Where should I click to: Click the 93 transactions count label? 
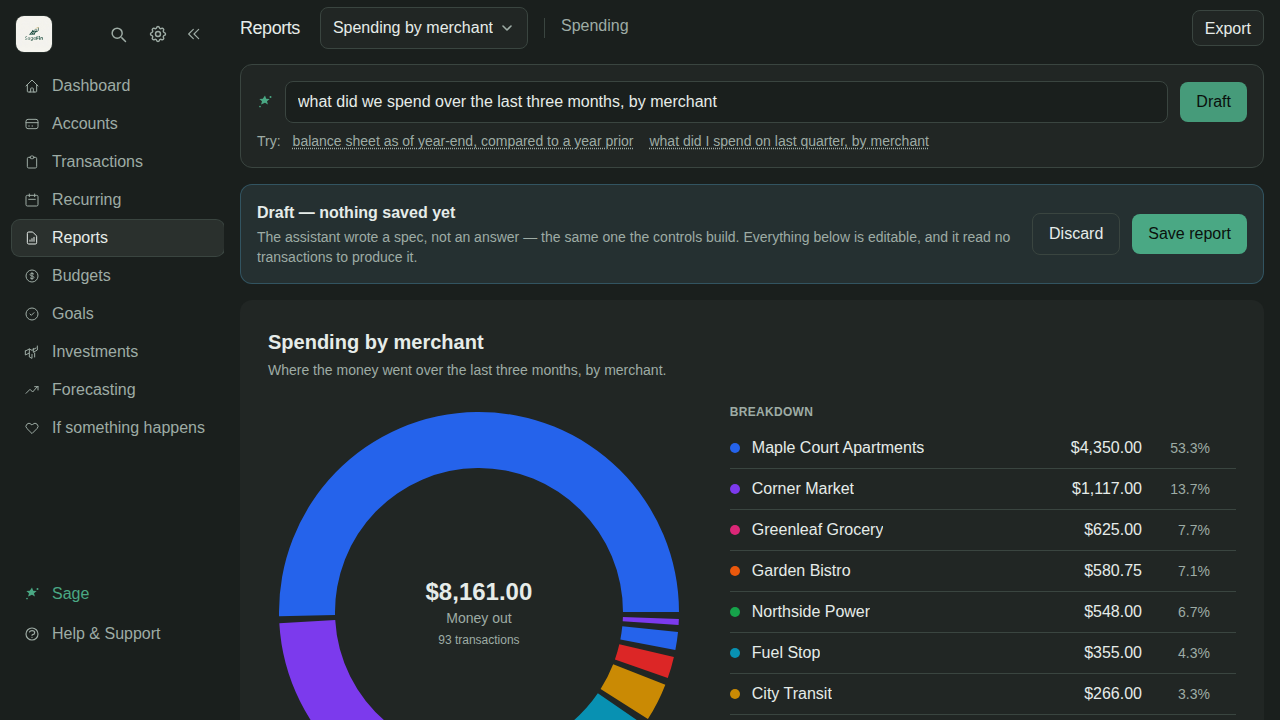click(479, 640)
